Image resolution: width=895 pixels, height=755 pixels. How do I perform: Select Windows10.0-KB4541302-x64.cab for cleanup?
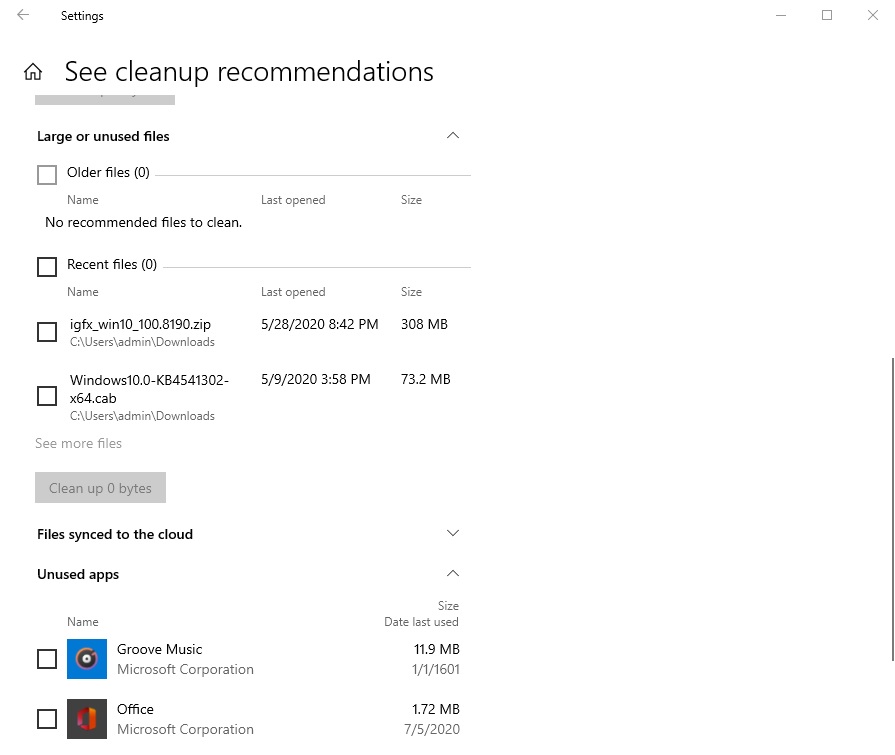click(46, 396)
